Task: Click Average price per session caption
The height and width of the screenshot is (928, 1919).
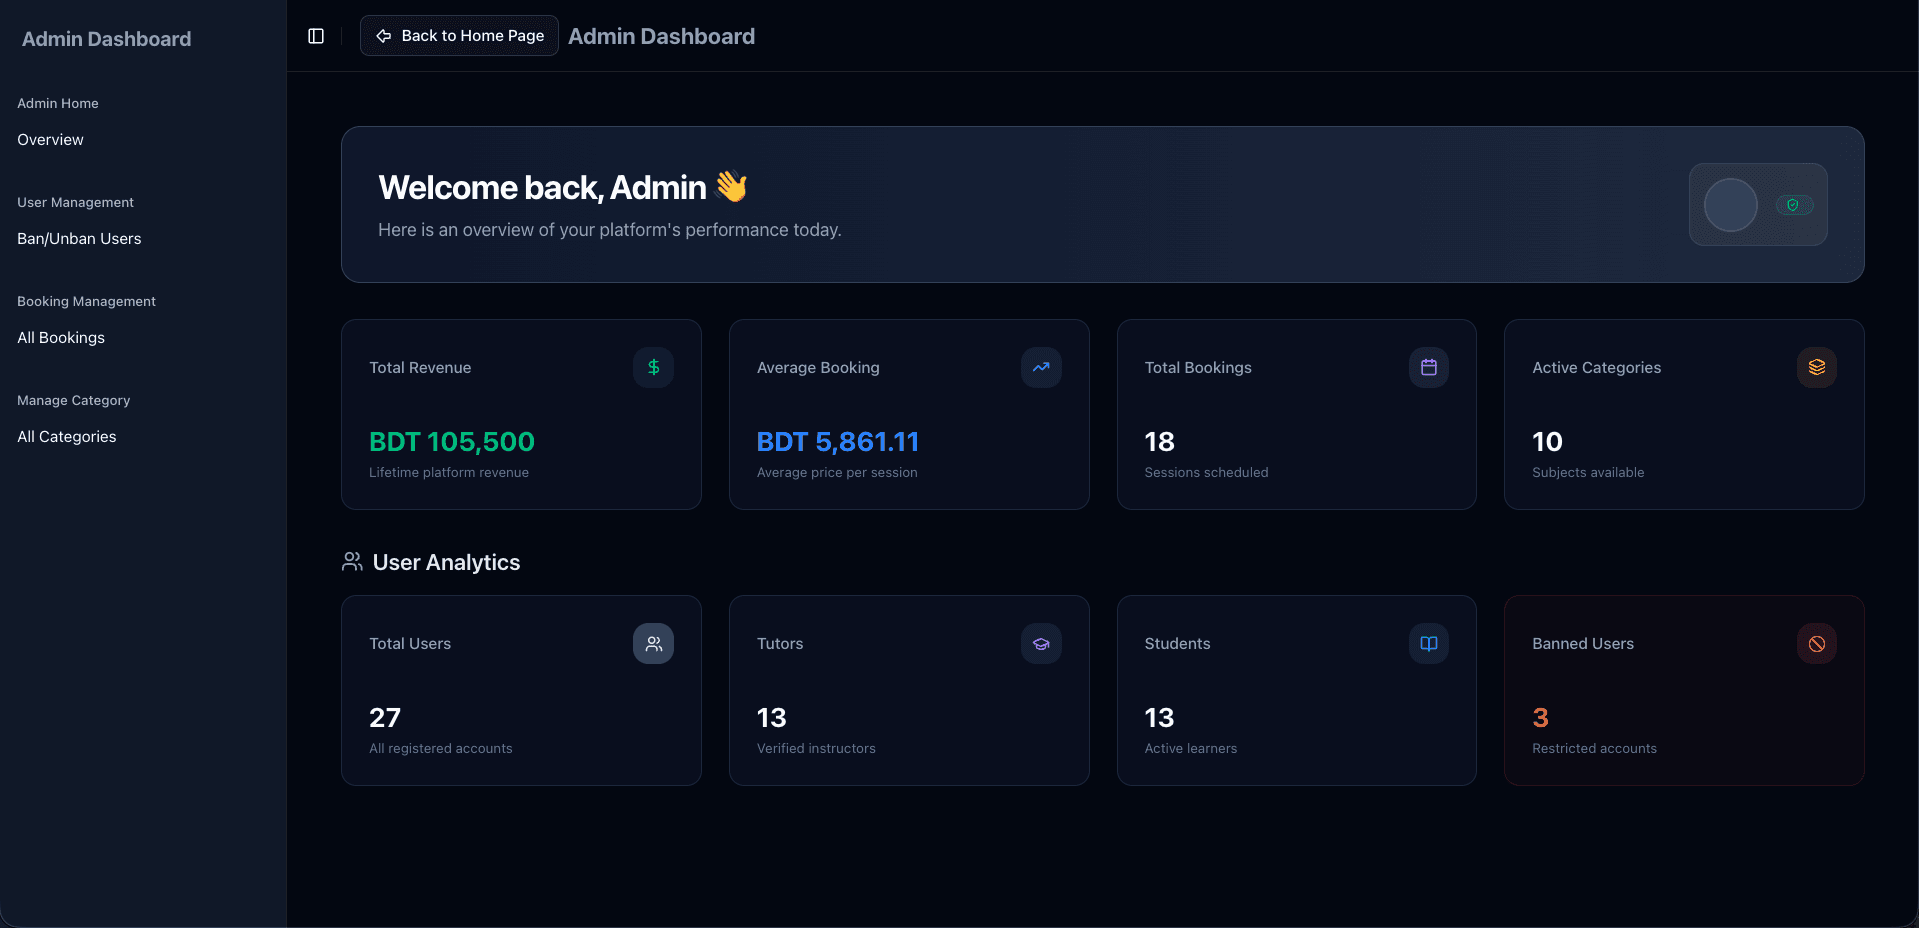Action: coord(837,472)
